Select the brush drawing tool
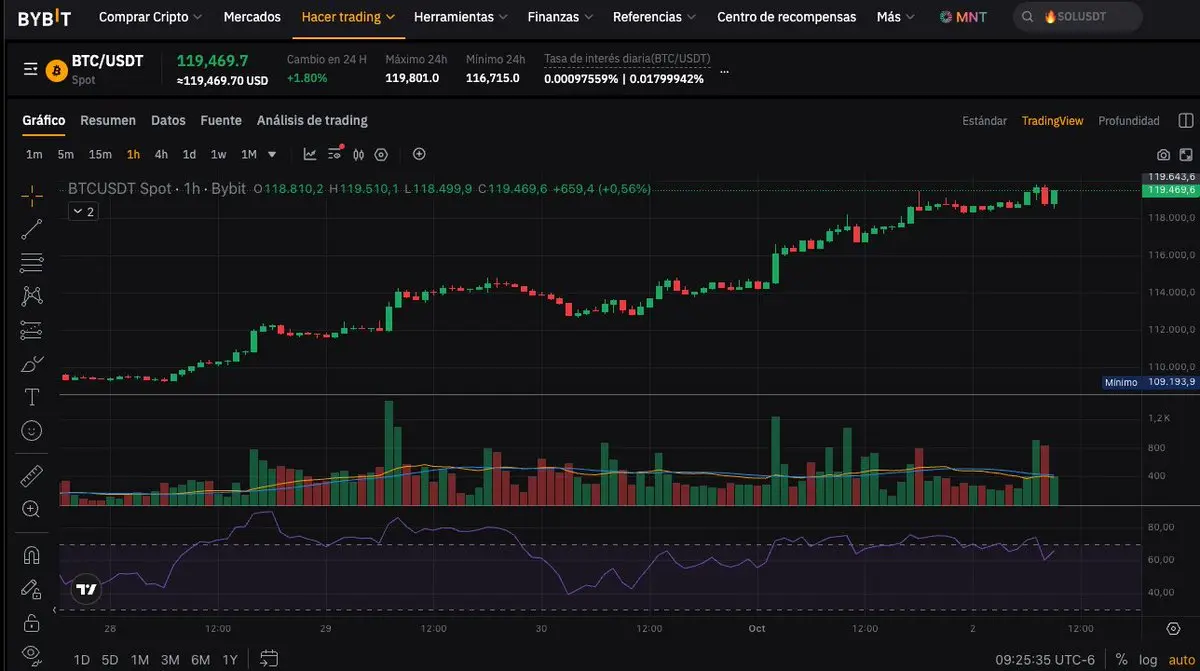Image resolution: width=1200 pixels, height=671 pixels. coord(32,363)
